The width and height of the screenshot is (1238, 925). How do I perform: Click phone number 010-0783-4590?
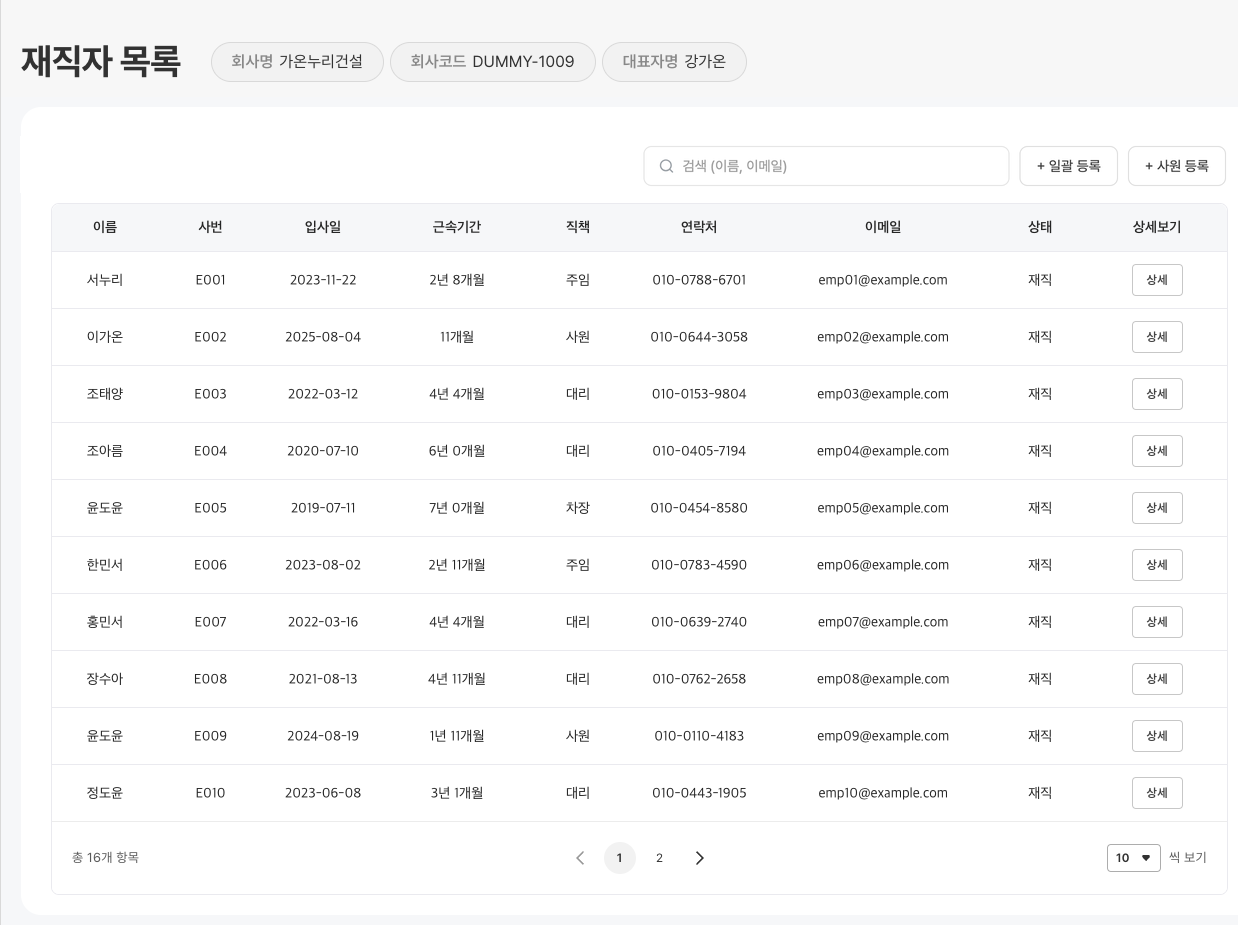coord(699,565)
